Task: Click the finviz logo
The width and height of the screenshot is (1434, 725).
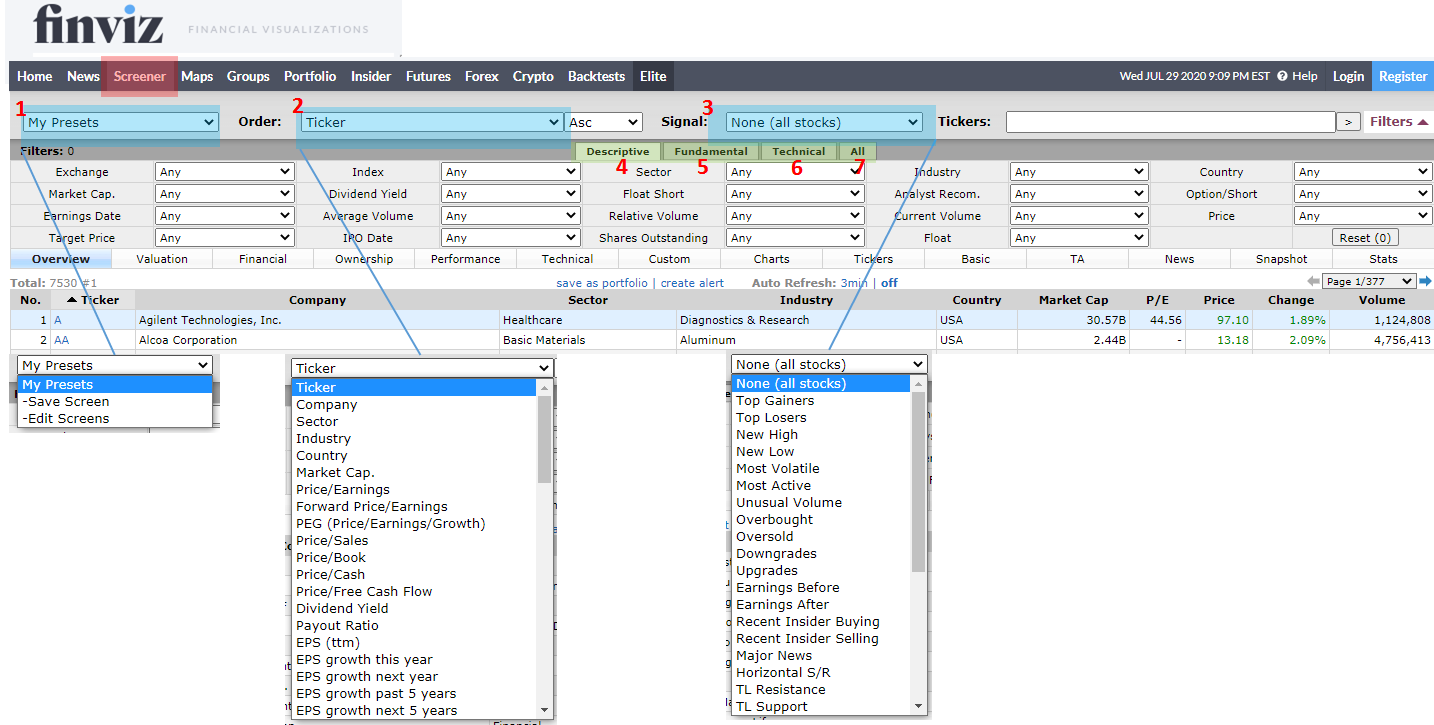Action: (98, 25)
